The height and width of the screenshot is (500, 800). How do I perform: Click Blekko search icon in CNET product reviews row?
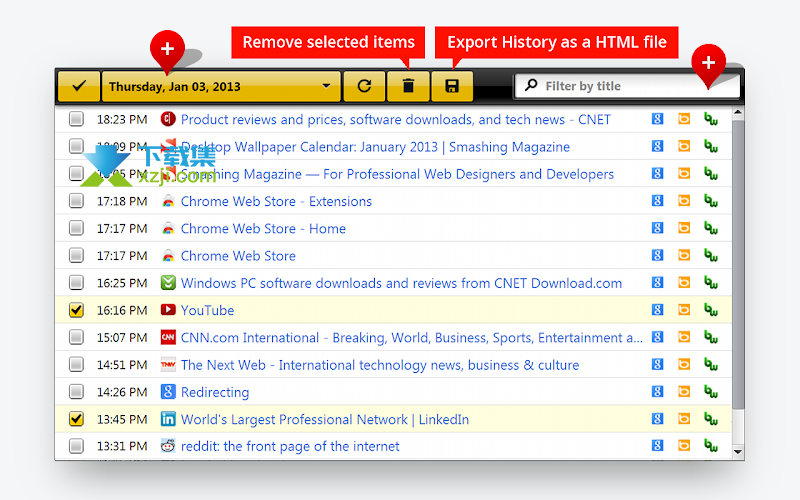711,119
